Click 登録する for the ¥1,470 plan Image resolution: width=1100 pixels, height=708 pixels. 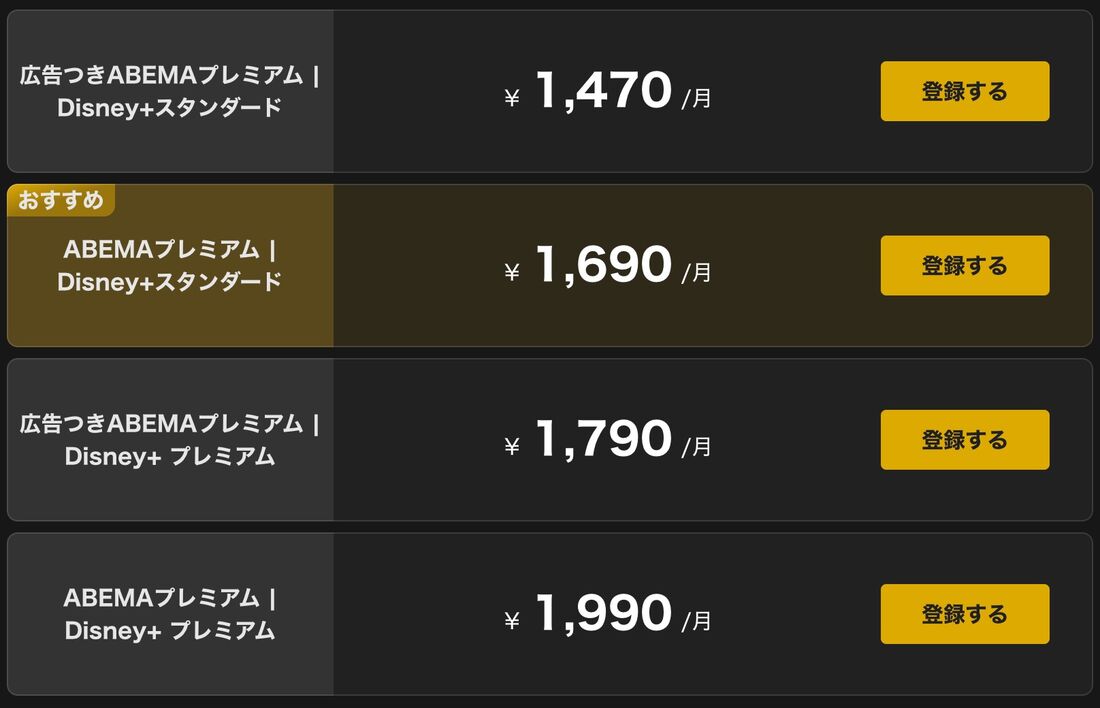click(965, 91)
